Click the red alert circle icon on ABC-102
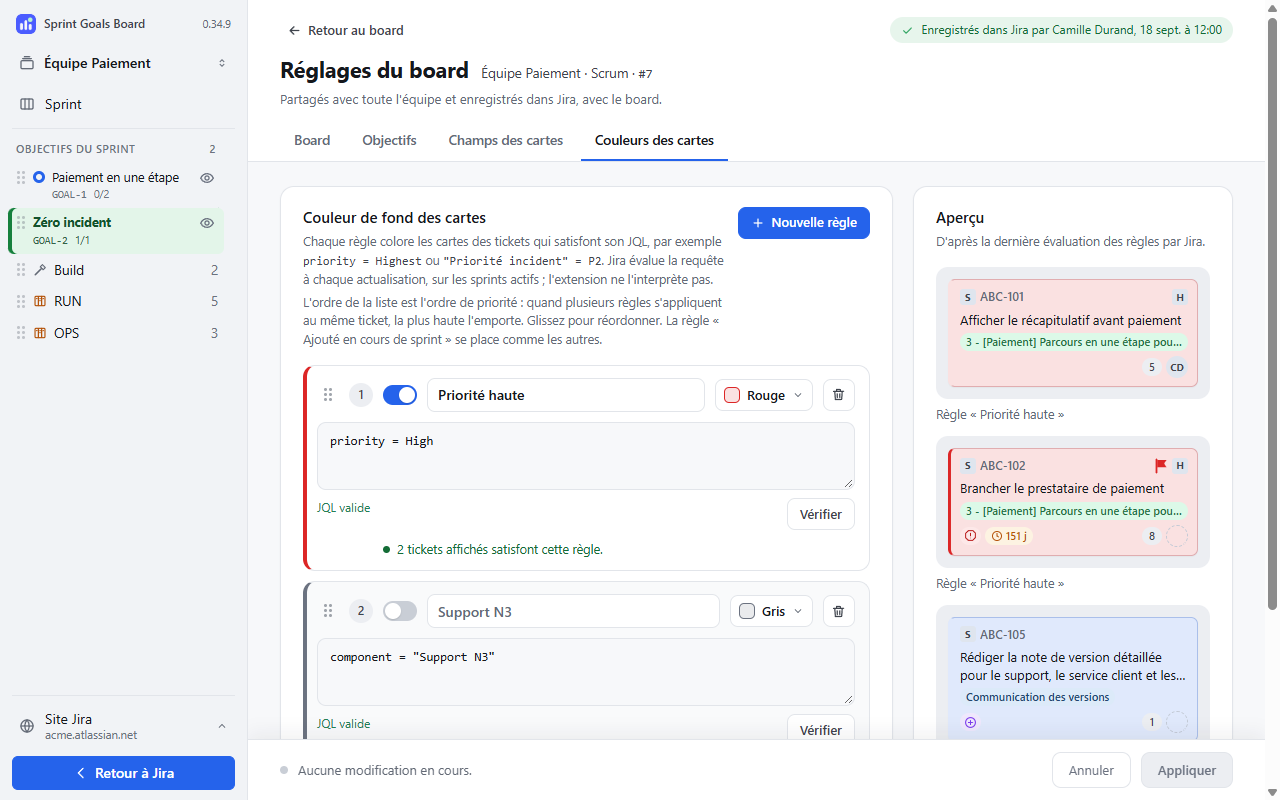 point(970,536)
